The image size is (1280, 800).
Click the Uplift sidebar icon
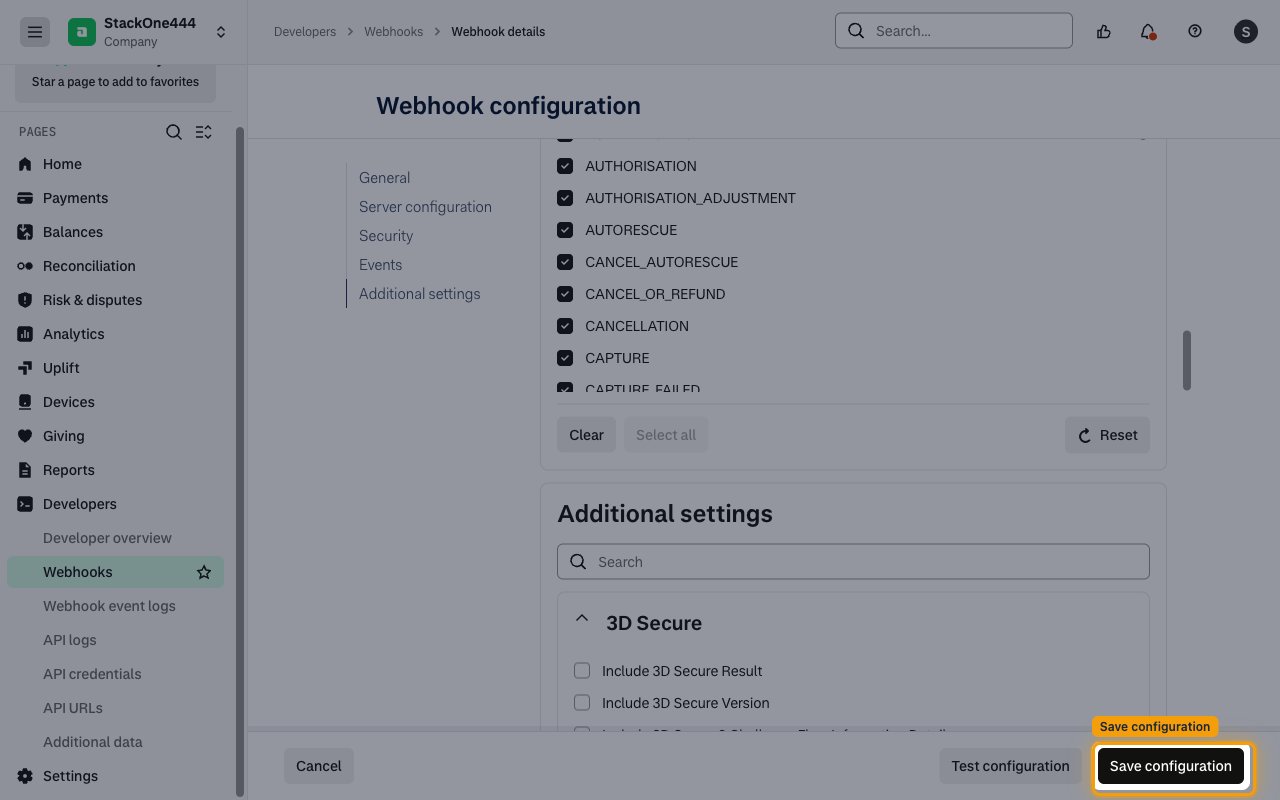coord(25,368)
